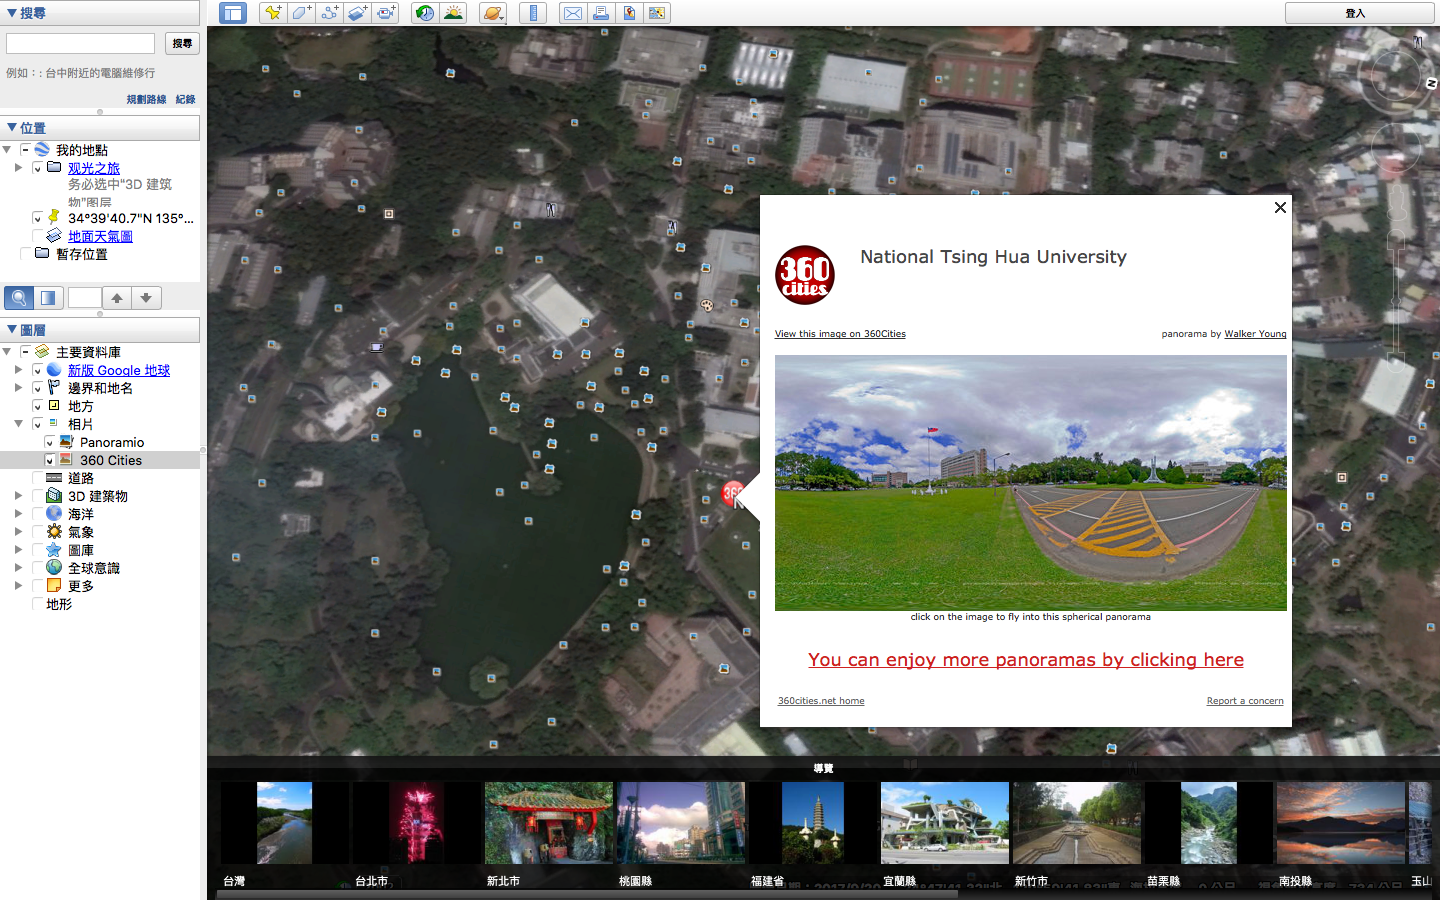Open the ruler measurement tool
The height and width of the screenshot is (900, 1440).
tap(533, 13)
